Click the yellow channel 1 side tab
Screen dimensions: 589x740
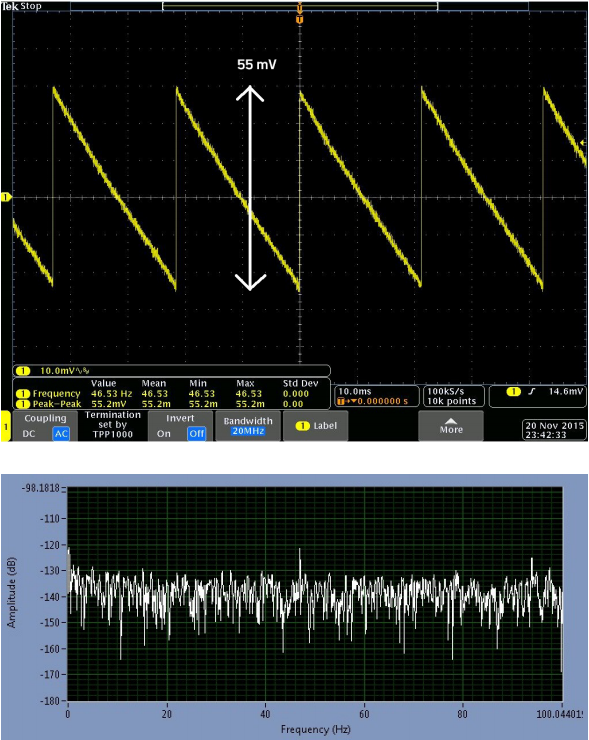(x=5, y=427)
